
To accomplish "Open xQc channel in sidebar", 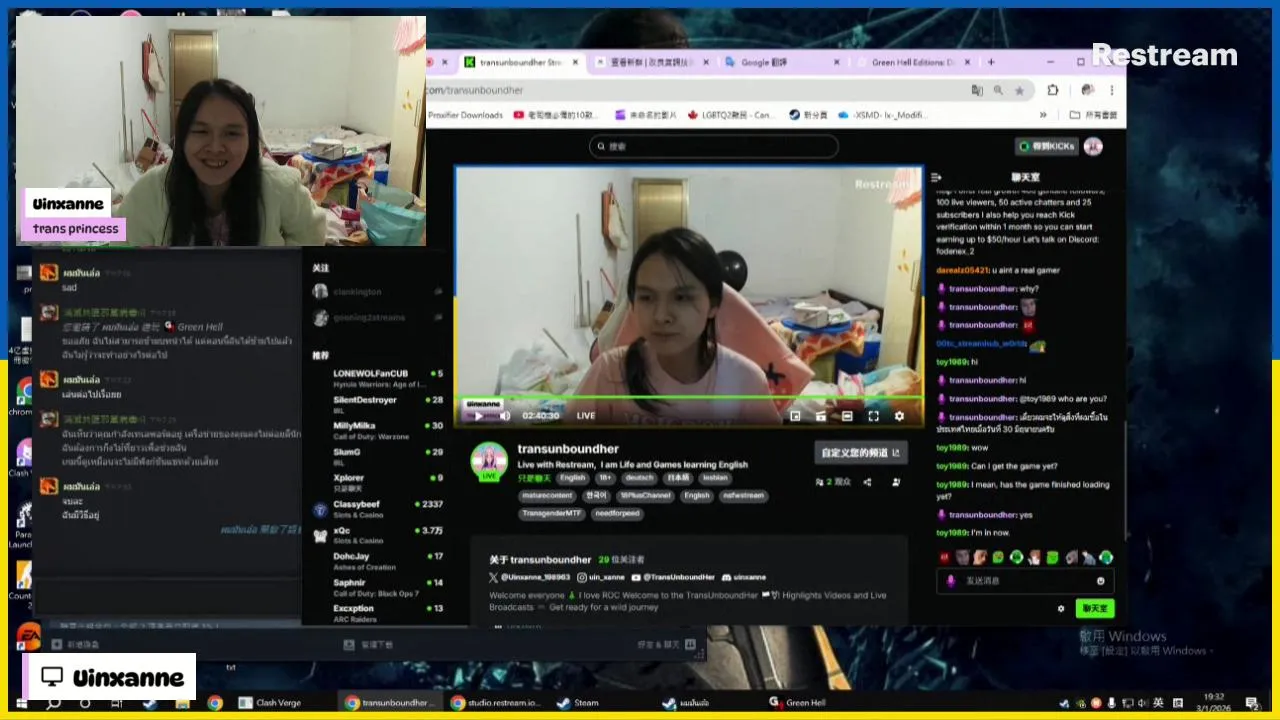I will (x=378, y=535).
